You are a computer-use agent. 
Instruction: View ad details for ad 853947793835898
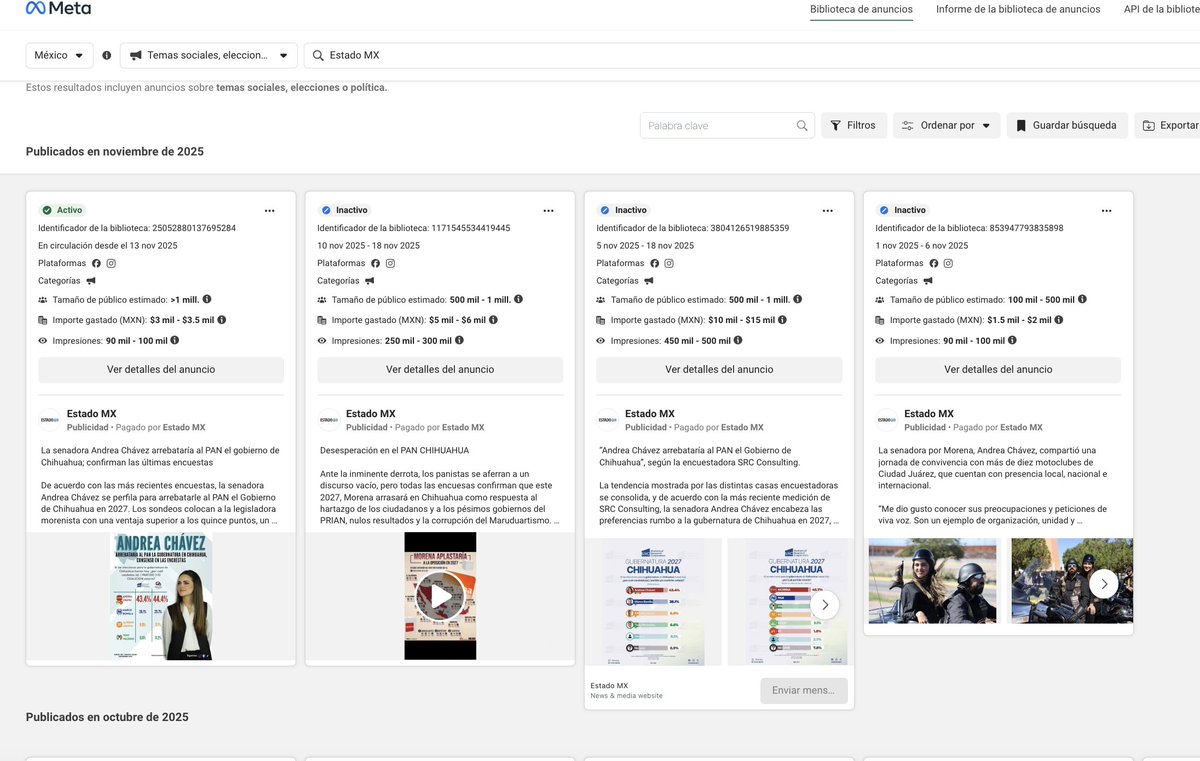click(998, 369)
